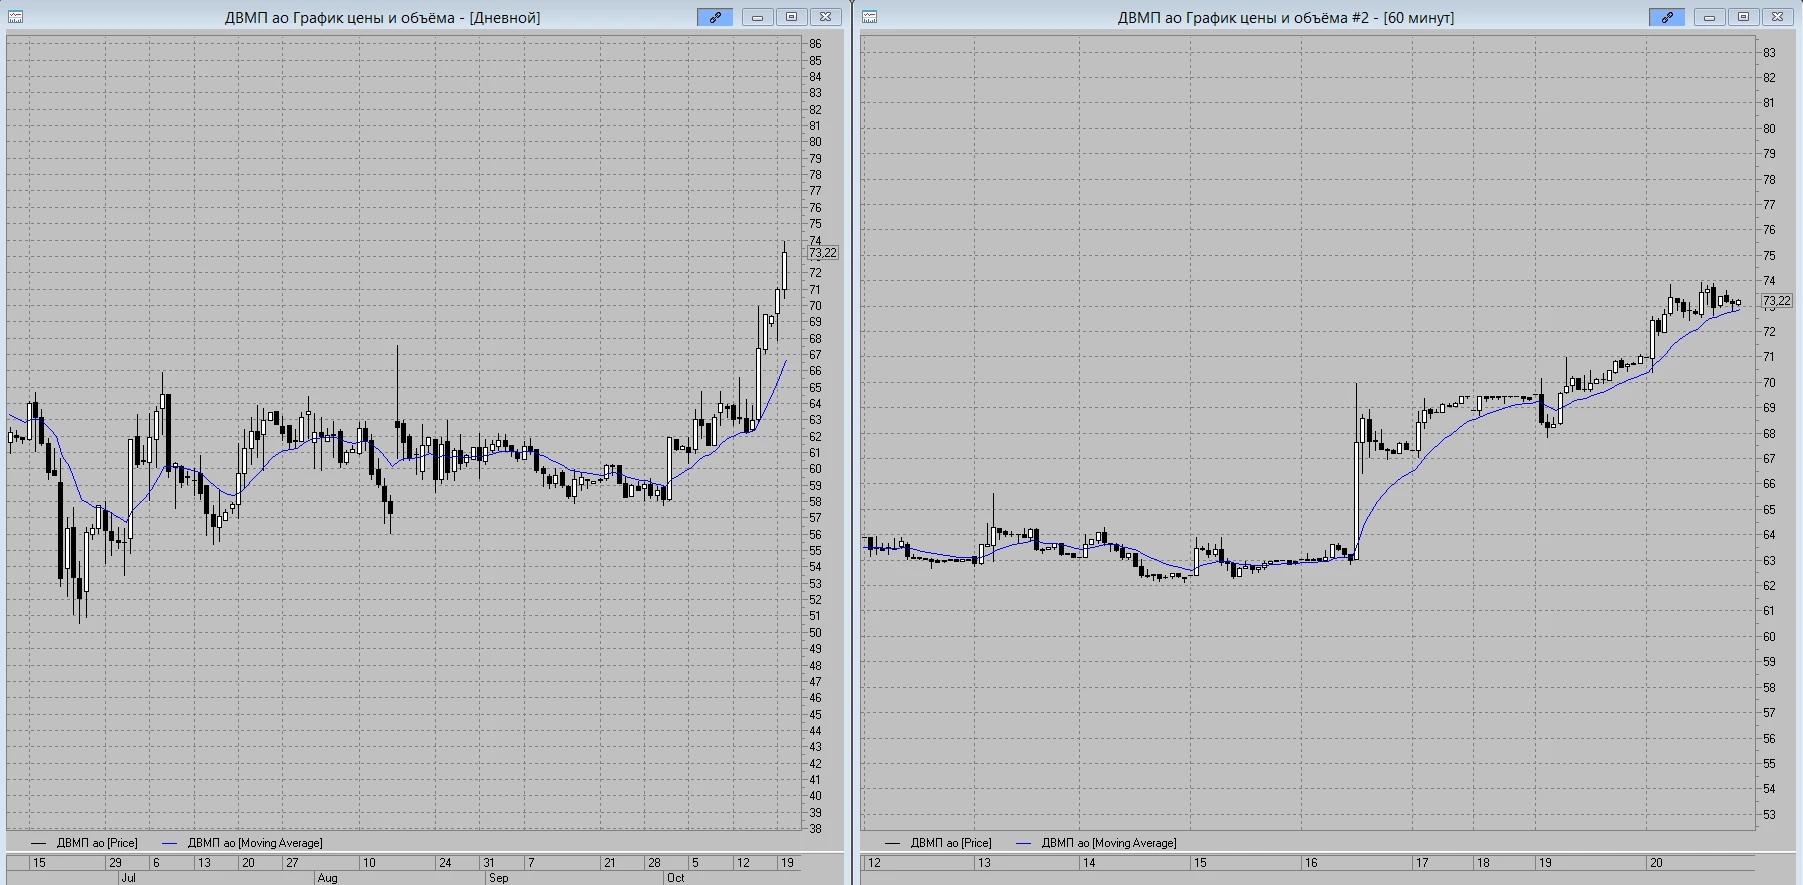Click the 'Jul' month label on the daily chart time axis
This screenshot has width=1803, height=885.
pyautogui.click(x=128, y=878)
